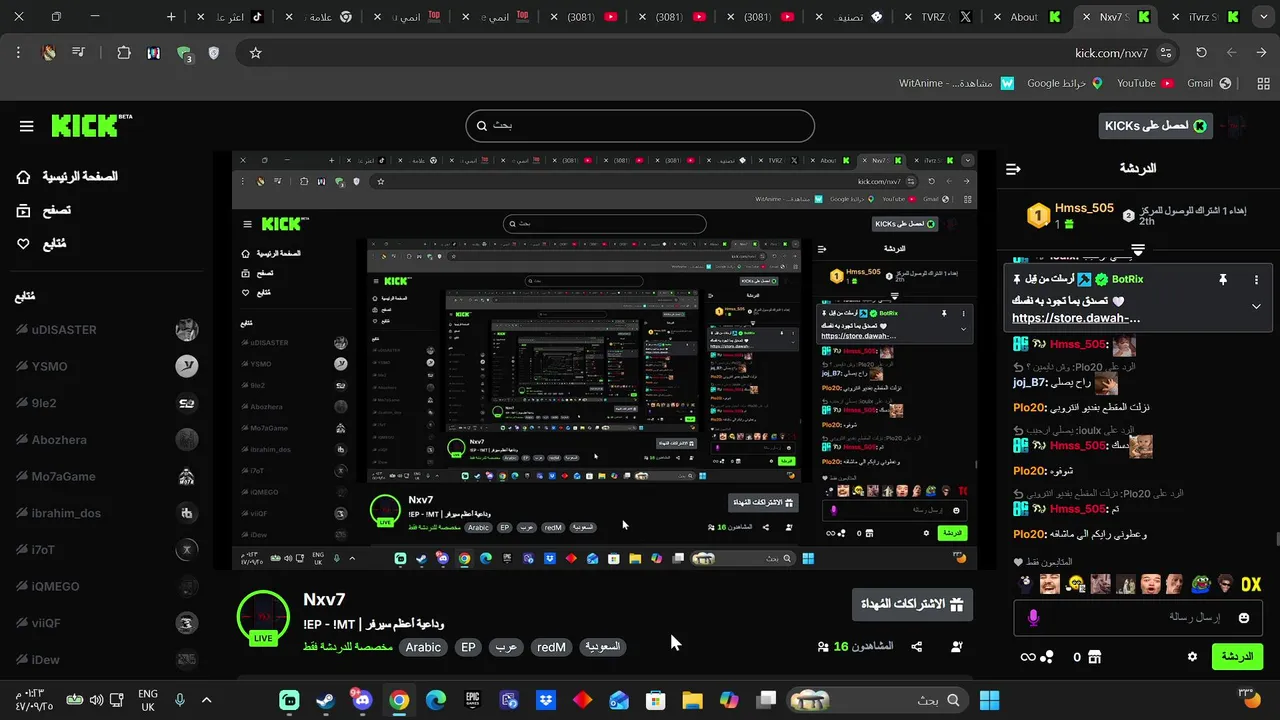Click the EP stream tag
The image size is (1280, 720).
pyautogui.click(x=468, y=647)
